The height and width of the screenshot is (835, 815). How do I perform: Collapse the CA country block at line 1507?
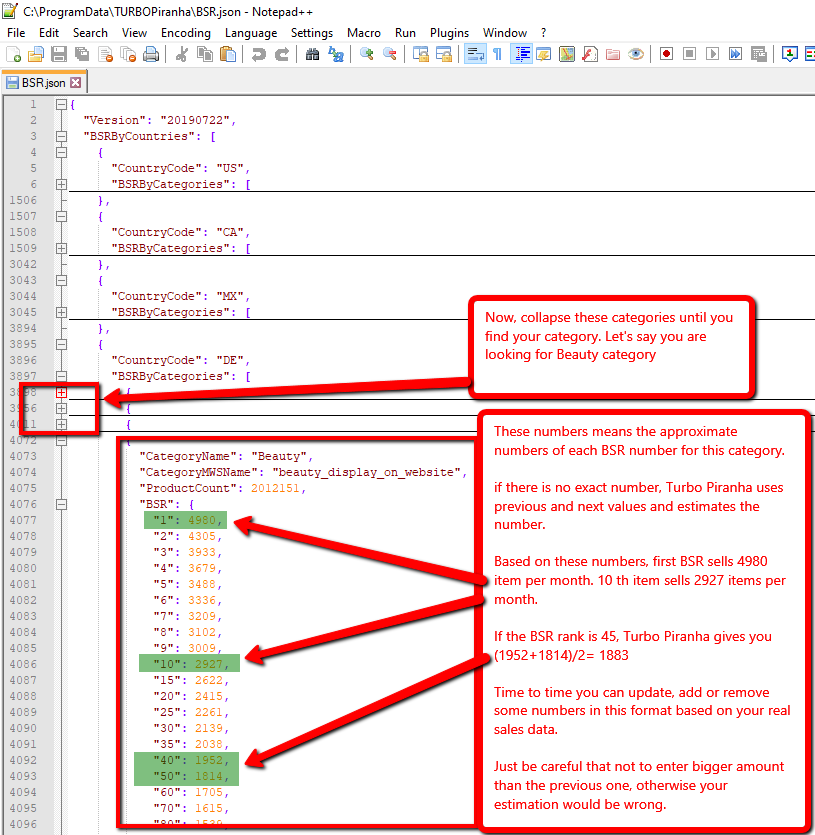click(x=61, y=216)
